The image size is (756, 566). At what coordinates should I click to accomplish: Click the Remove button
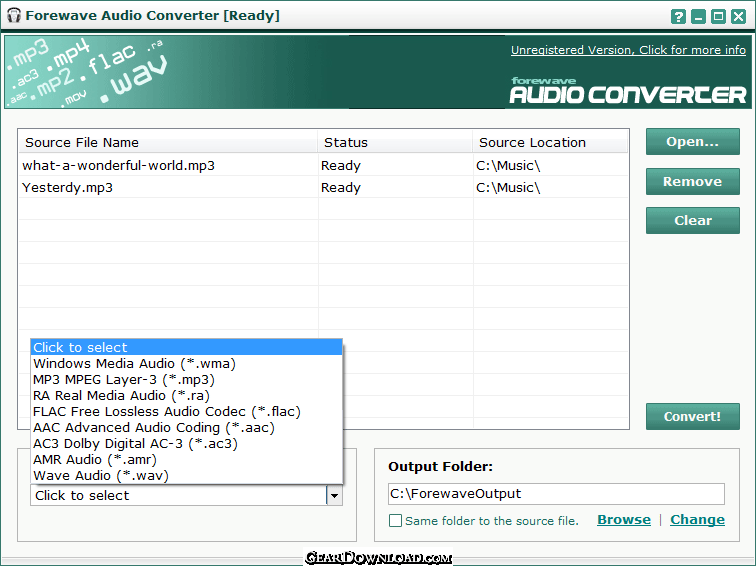pos(692,181)
